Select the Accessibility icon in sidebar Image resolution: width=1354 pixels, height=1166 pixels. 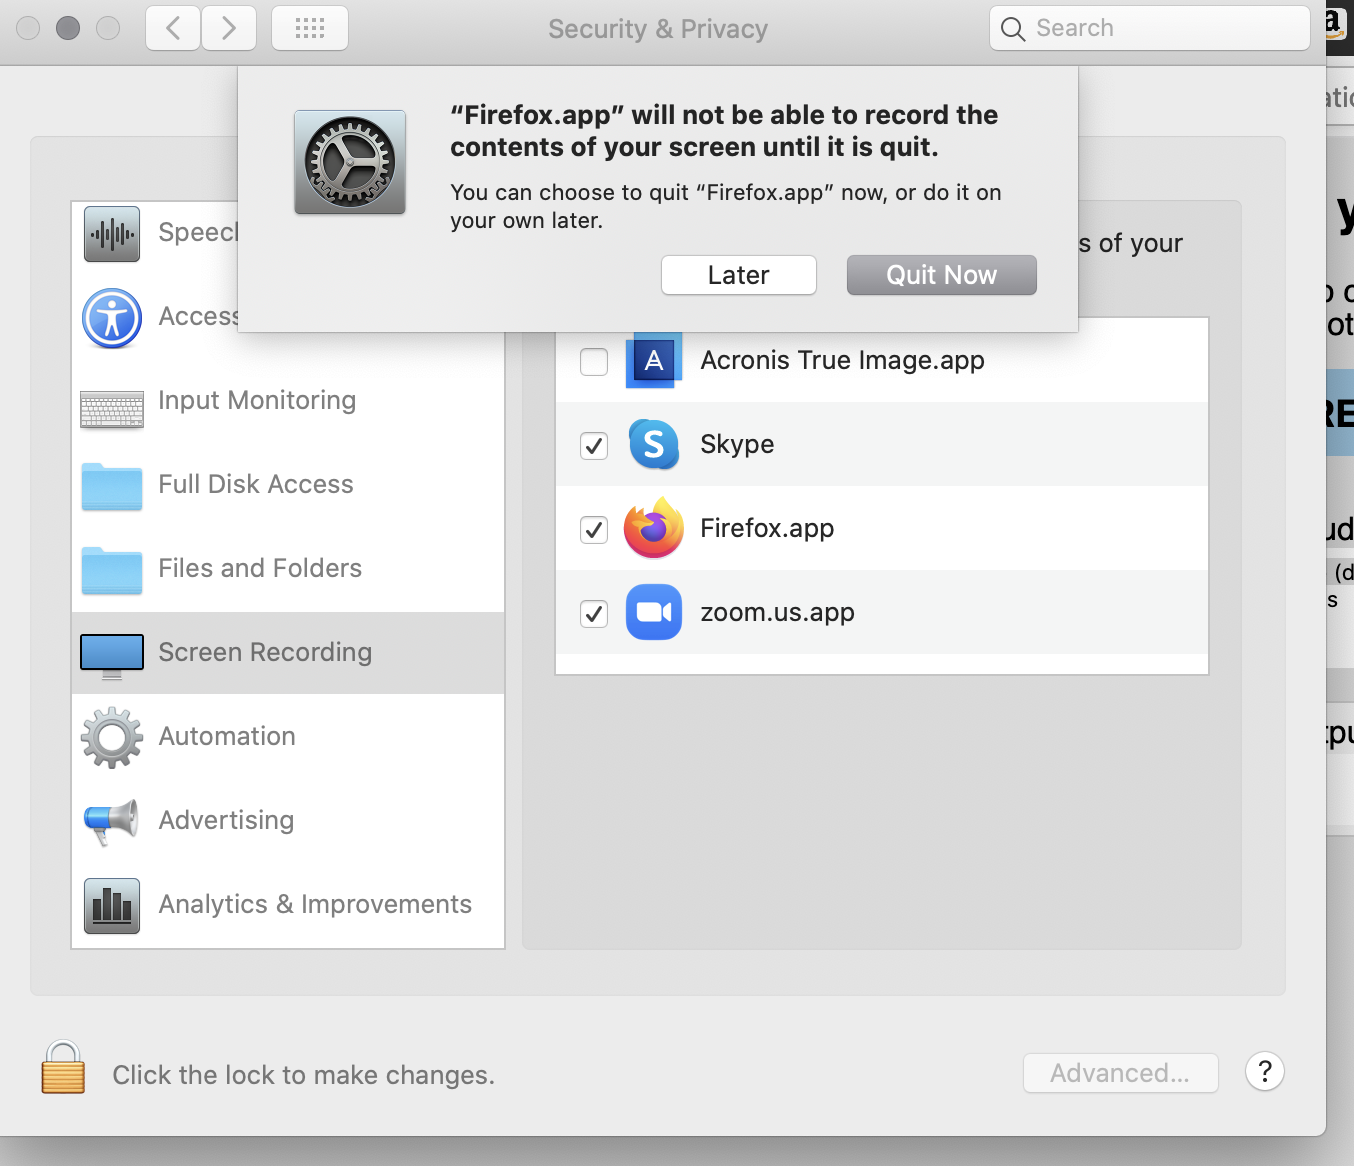(112, 318)
